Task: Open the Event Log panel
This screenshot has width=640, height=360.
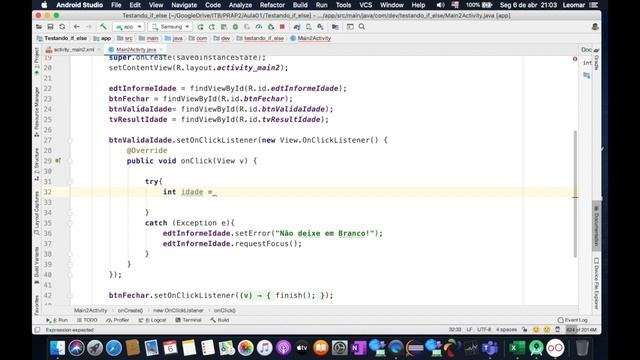Action: tap(573, 320)
